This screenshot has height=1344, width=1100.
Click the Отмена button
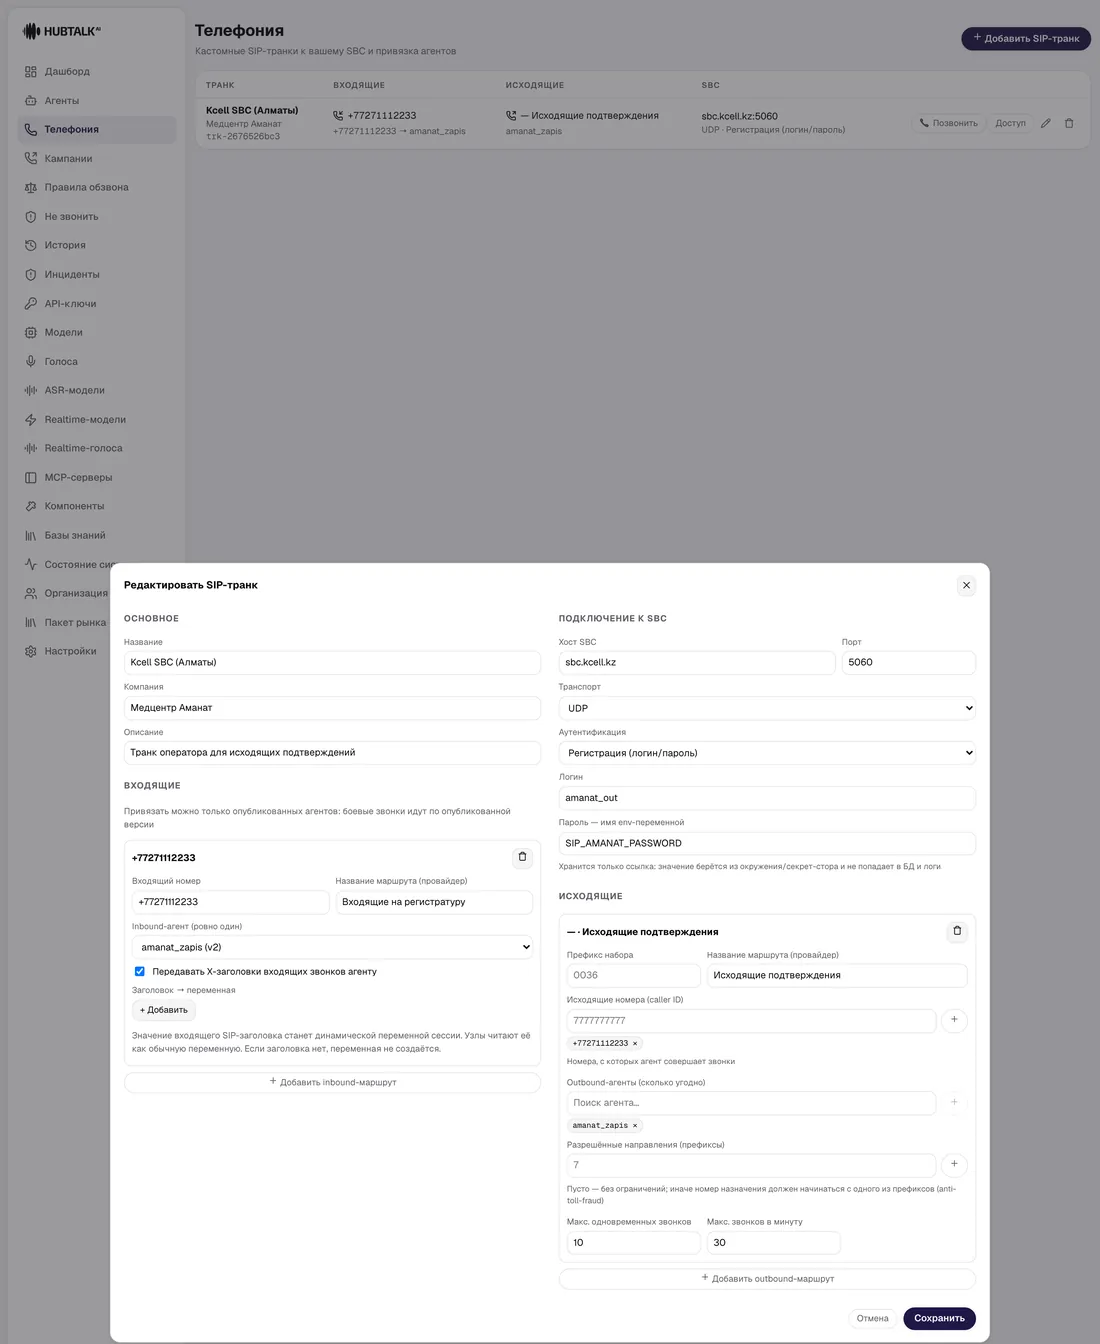tap(872, 1319)
